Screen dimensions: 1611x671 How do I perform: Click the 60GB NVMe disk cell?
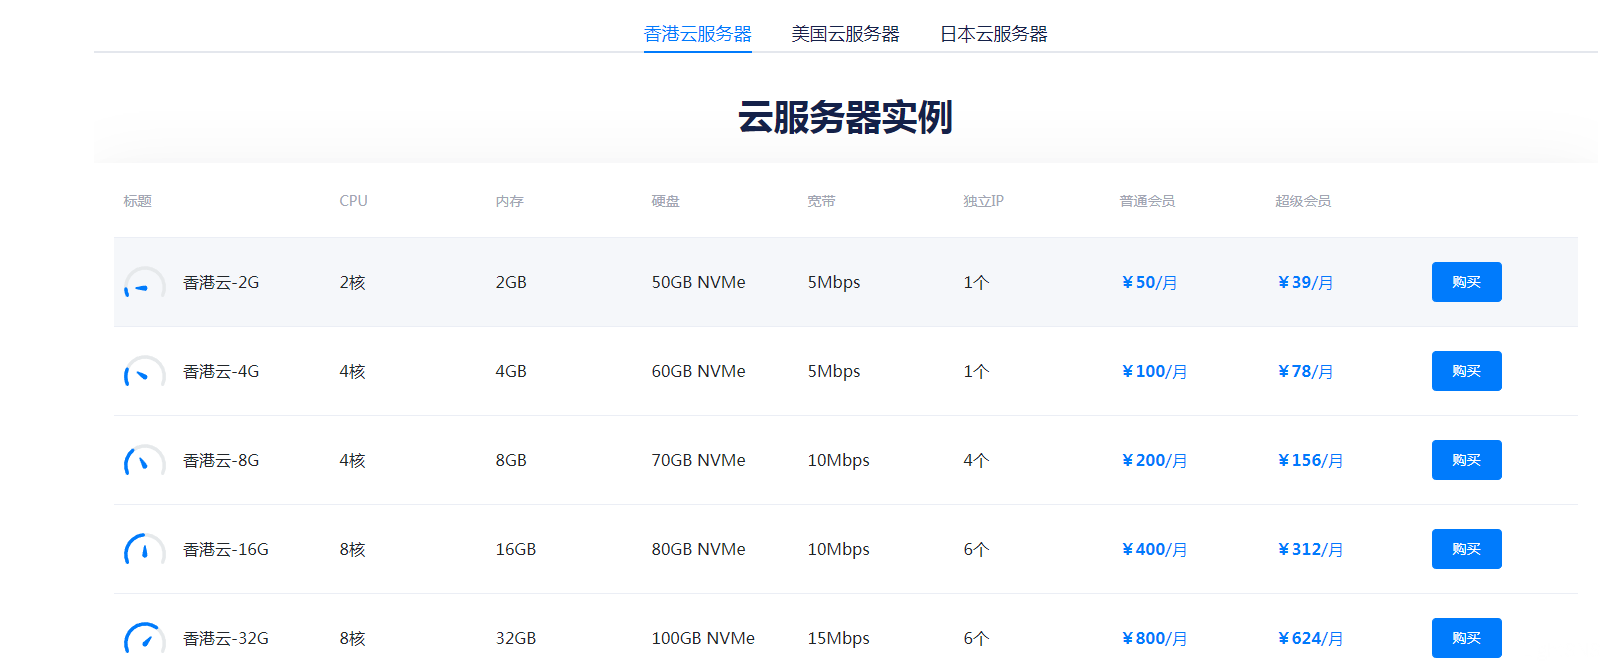pyautogui.click(x=699, y=371)
